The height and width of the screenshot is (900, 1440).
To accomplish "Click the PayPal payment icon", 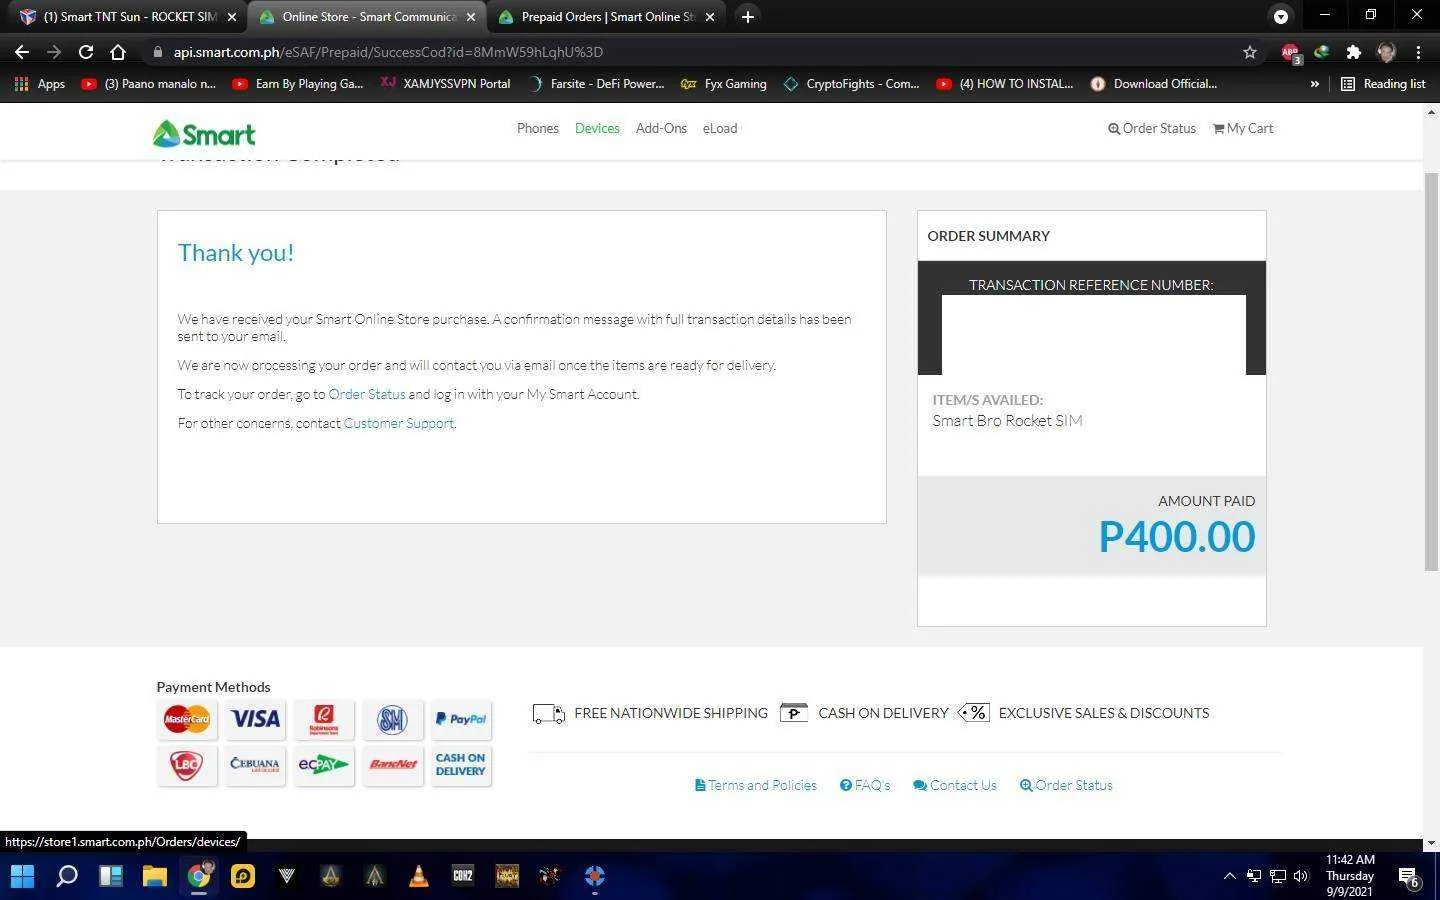I will pyautogui.click(x=461, y=719).
